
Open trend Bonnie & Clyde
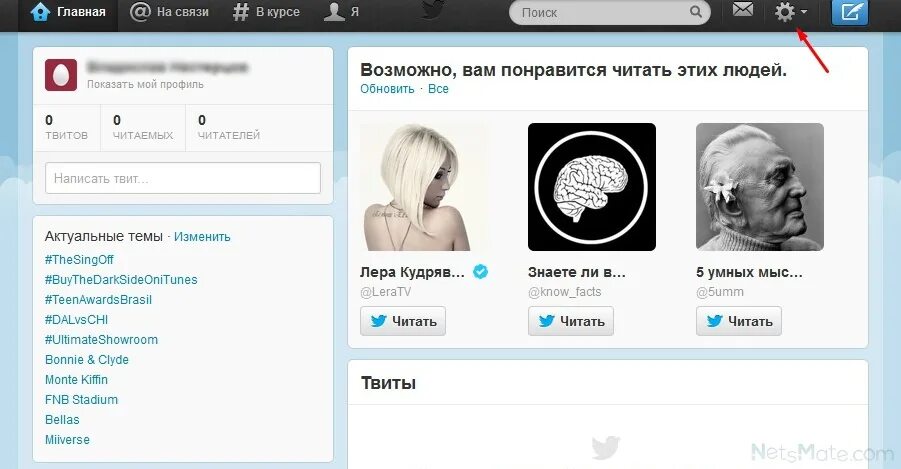[87, 360]
